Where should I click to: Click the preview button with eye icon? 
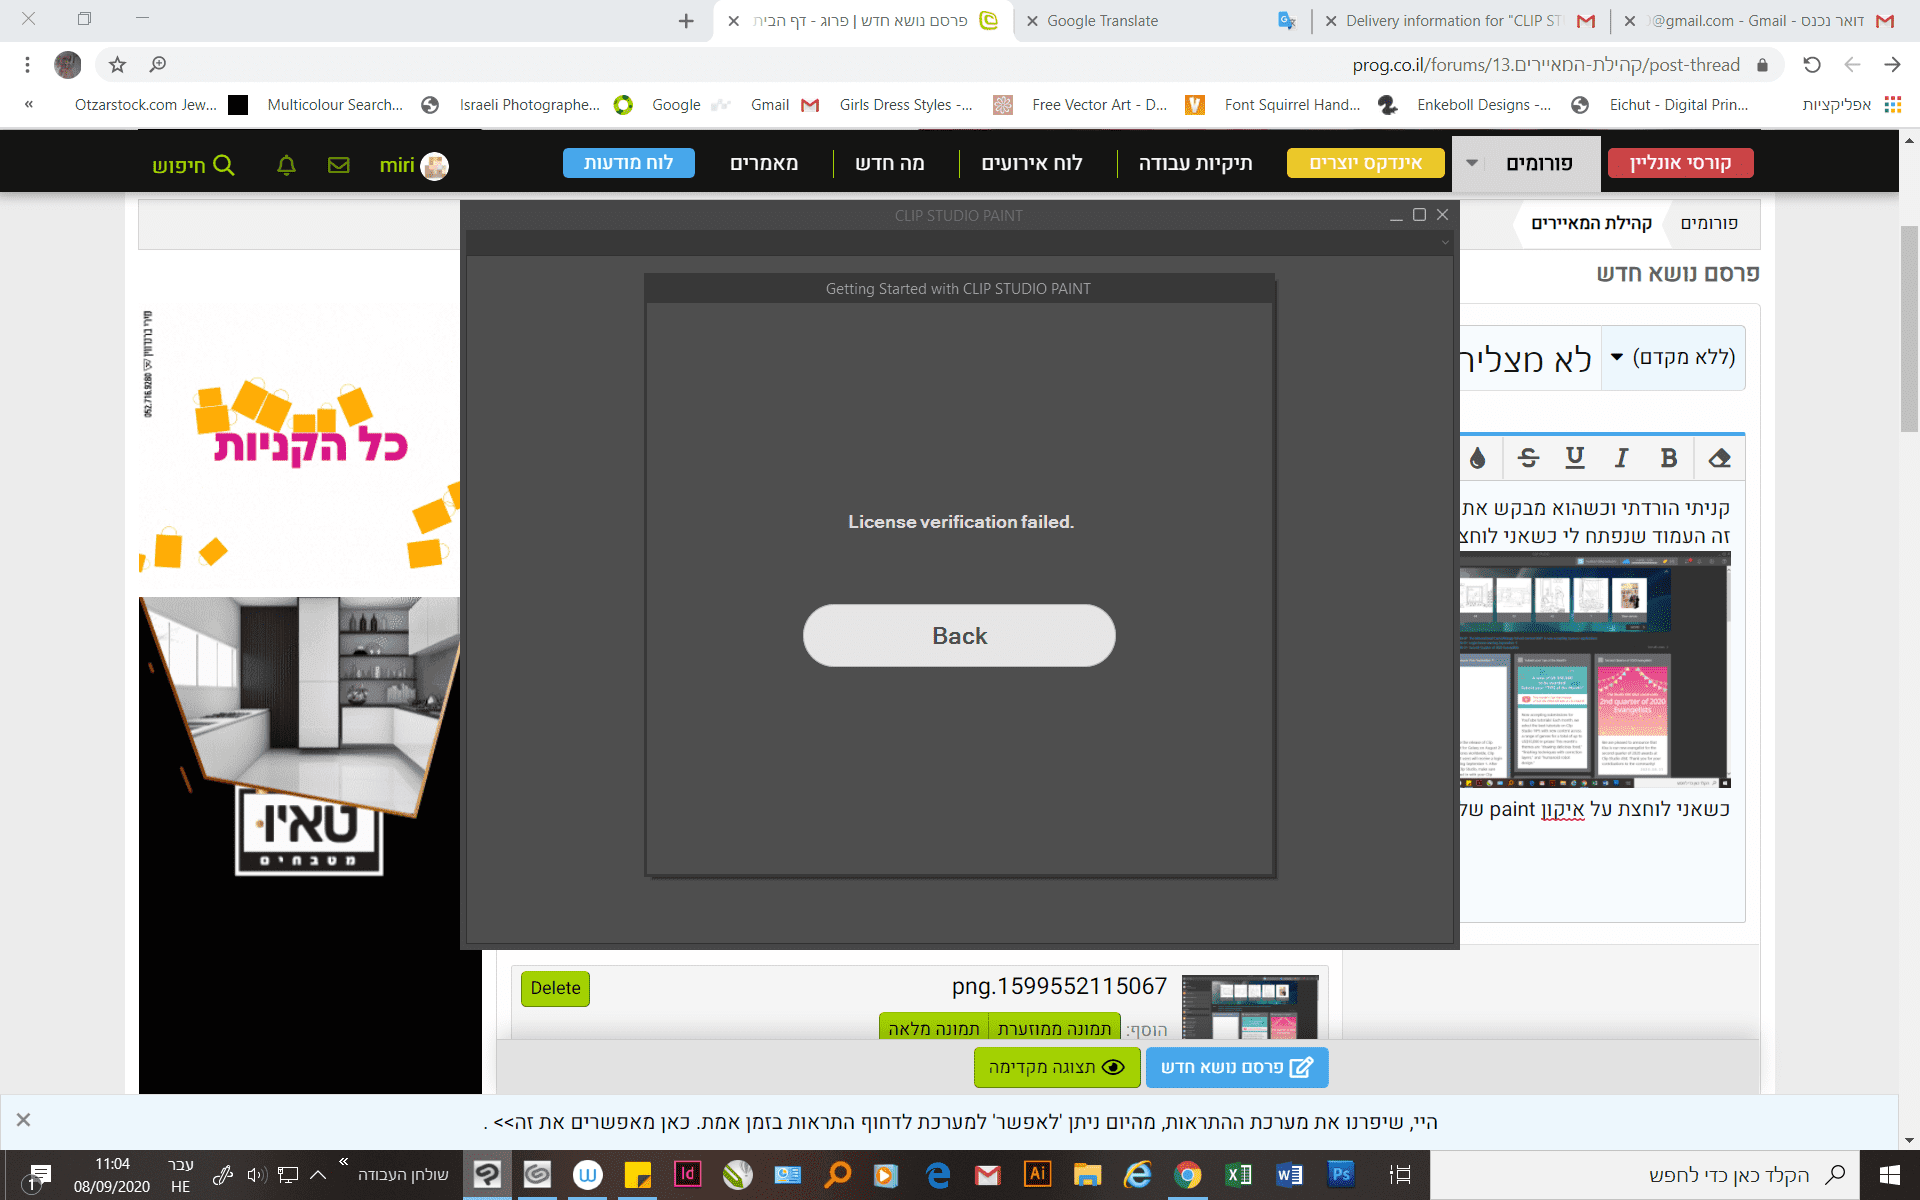1056,1067
